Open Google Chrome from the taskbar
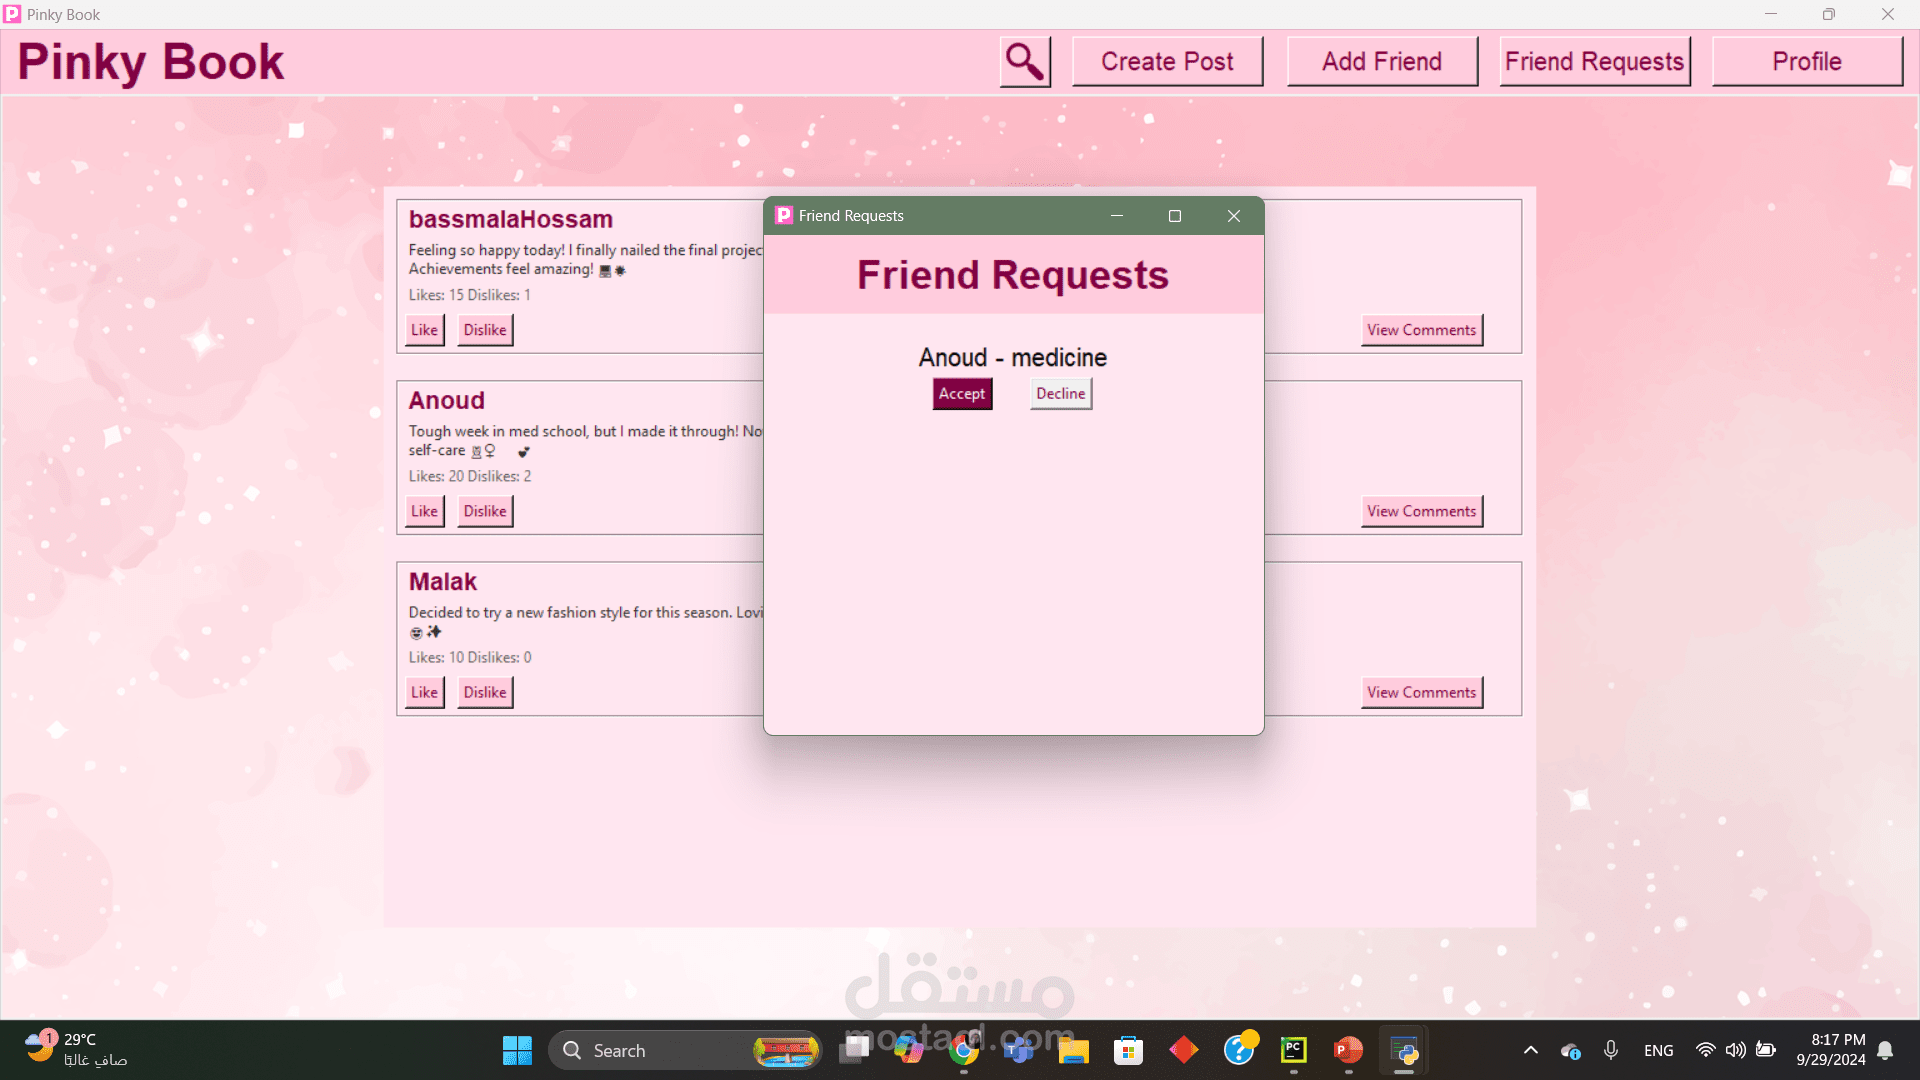1920x1080 pixels. [964, 1050]
